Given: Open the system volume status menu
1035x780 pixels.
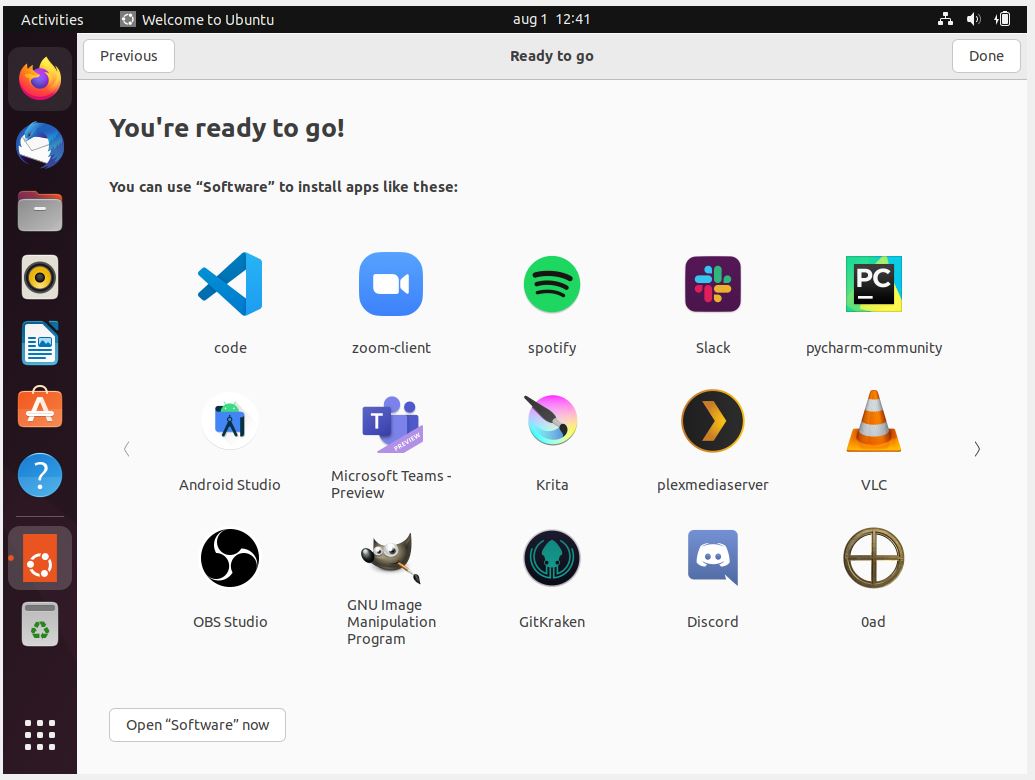Looking at the screenshot, I should (974, 19).
